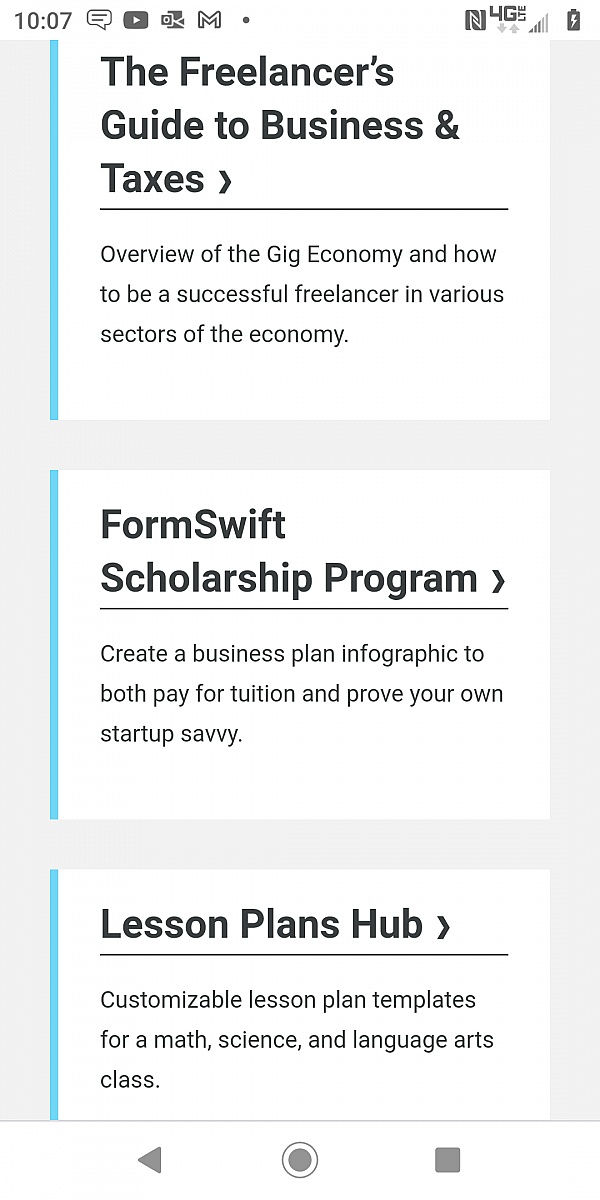
Task: Tap the camera recorder notification icon
Action: (x=172, y=18)
